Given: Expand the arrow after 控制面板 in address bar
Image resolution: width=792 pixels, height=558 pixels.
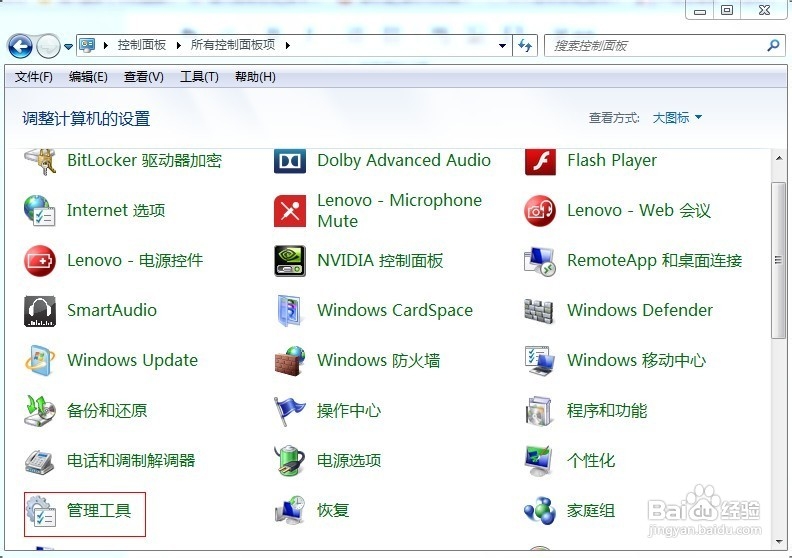Looking at the screenshot, I should tap(179, 45).
